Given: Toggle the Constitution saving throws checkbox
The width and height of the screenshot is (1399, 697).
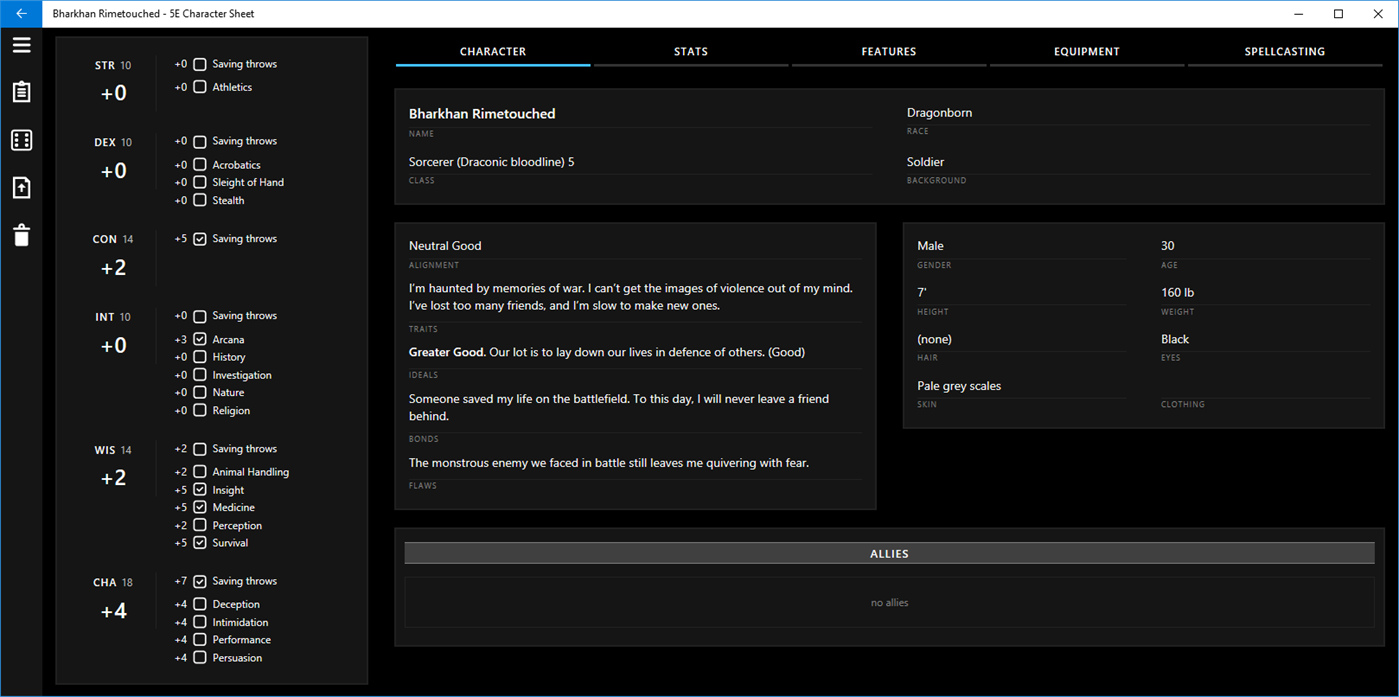Looking at the screenshot, I should pos(198,238).
